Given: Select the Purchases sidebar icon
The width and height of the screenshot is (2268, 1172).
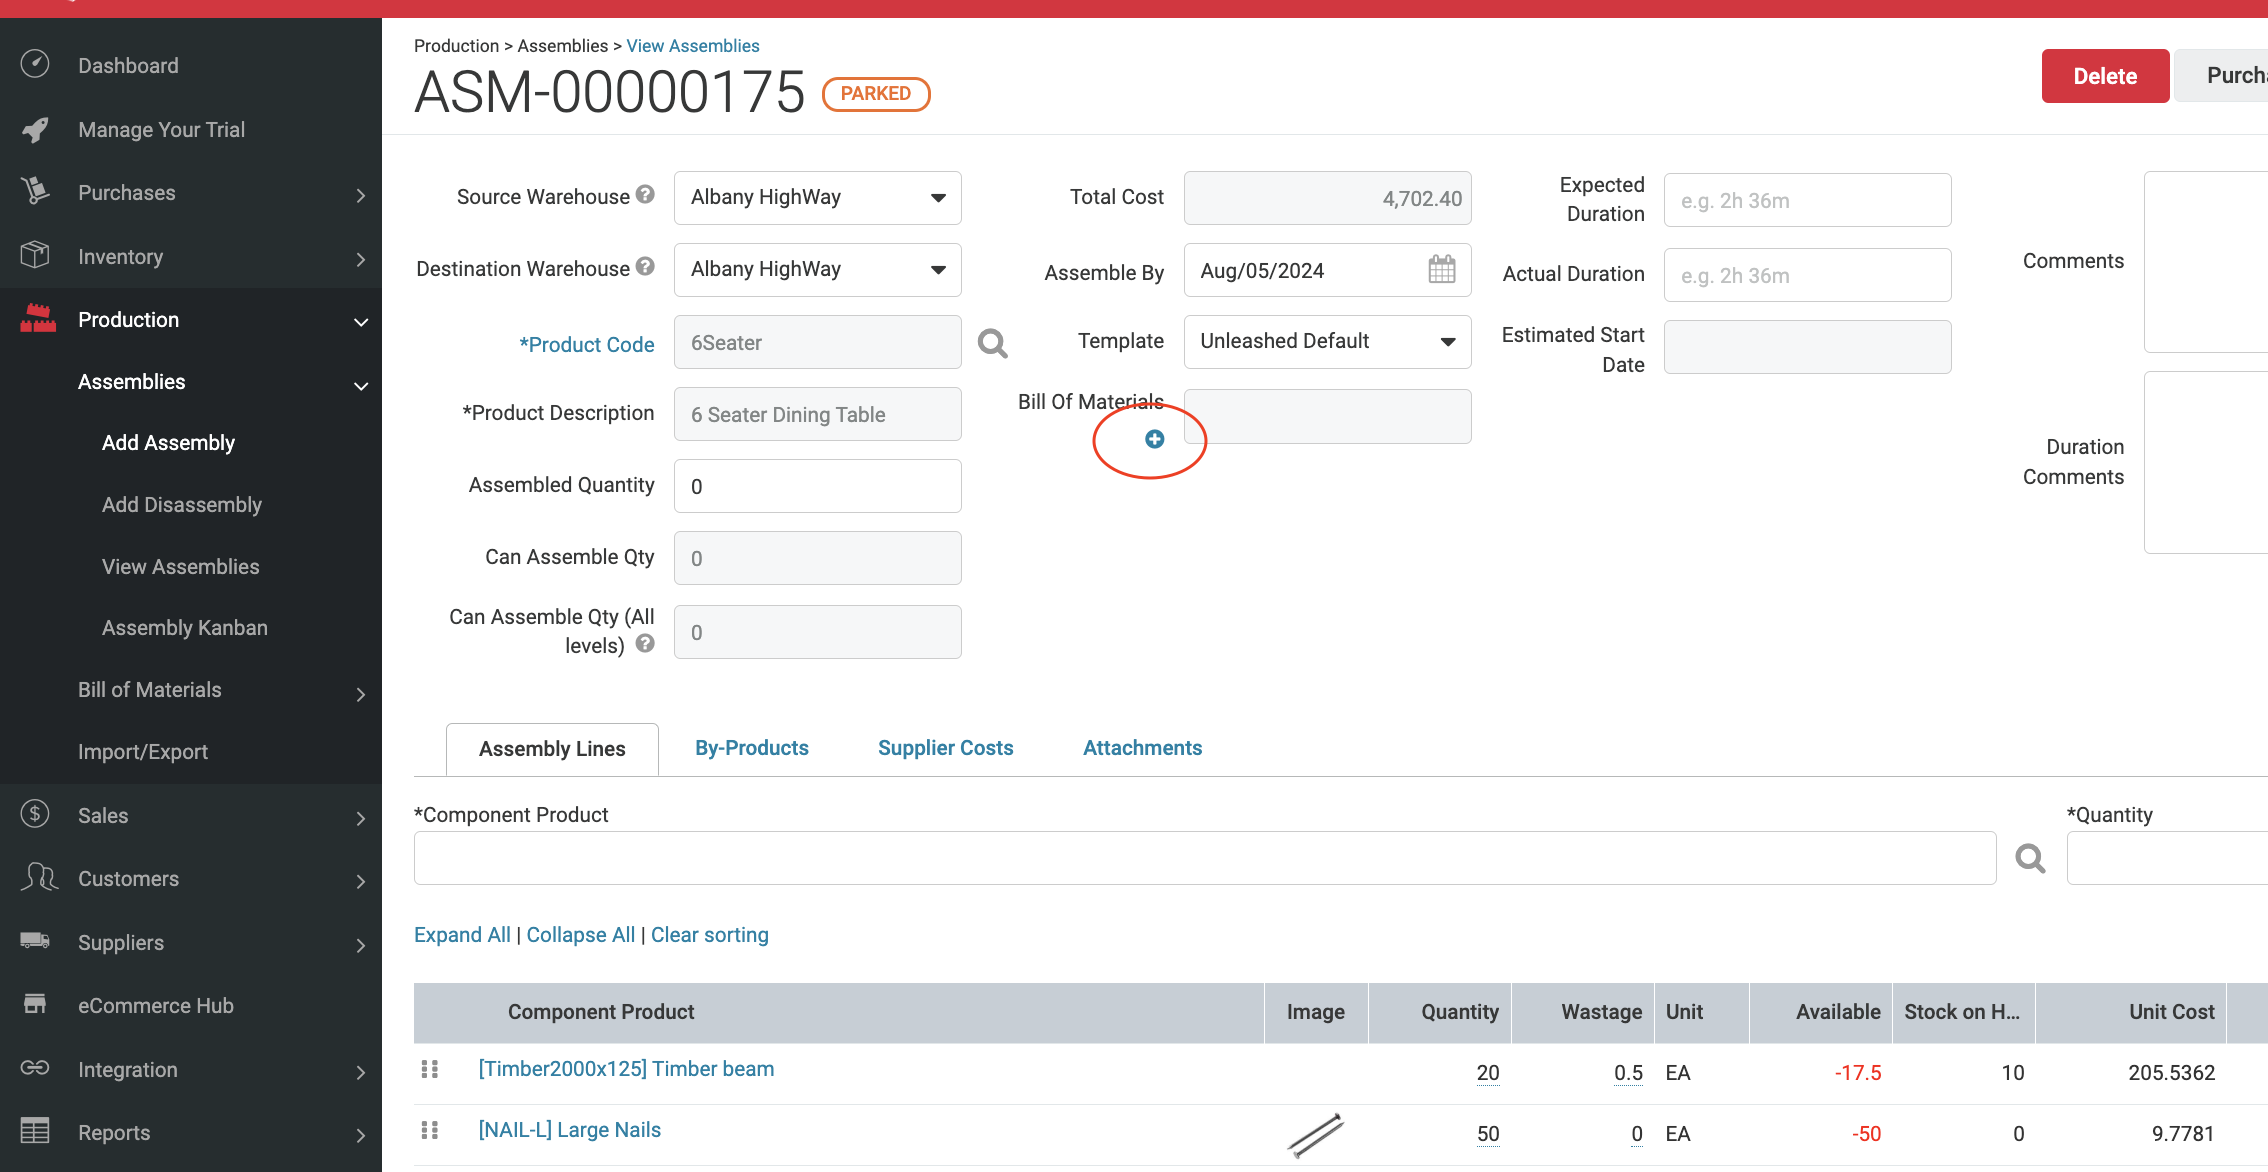Looking at the screenshot, I should (36, 192).
